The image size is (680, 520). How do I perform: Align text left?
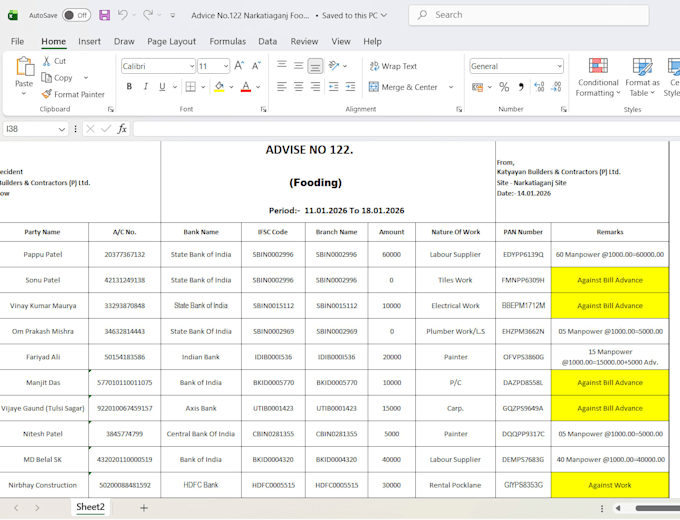[x=282, y=87]
